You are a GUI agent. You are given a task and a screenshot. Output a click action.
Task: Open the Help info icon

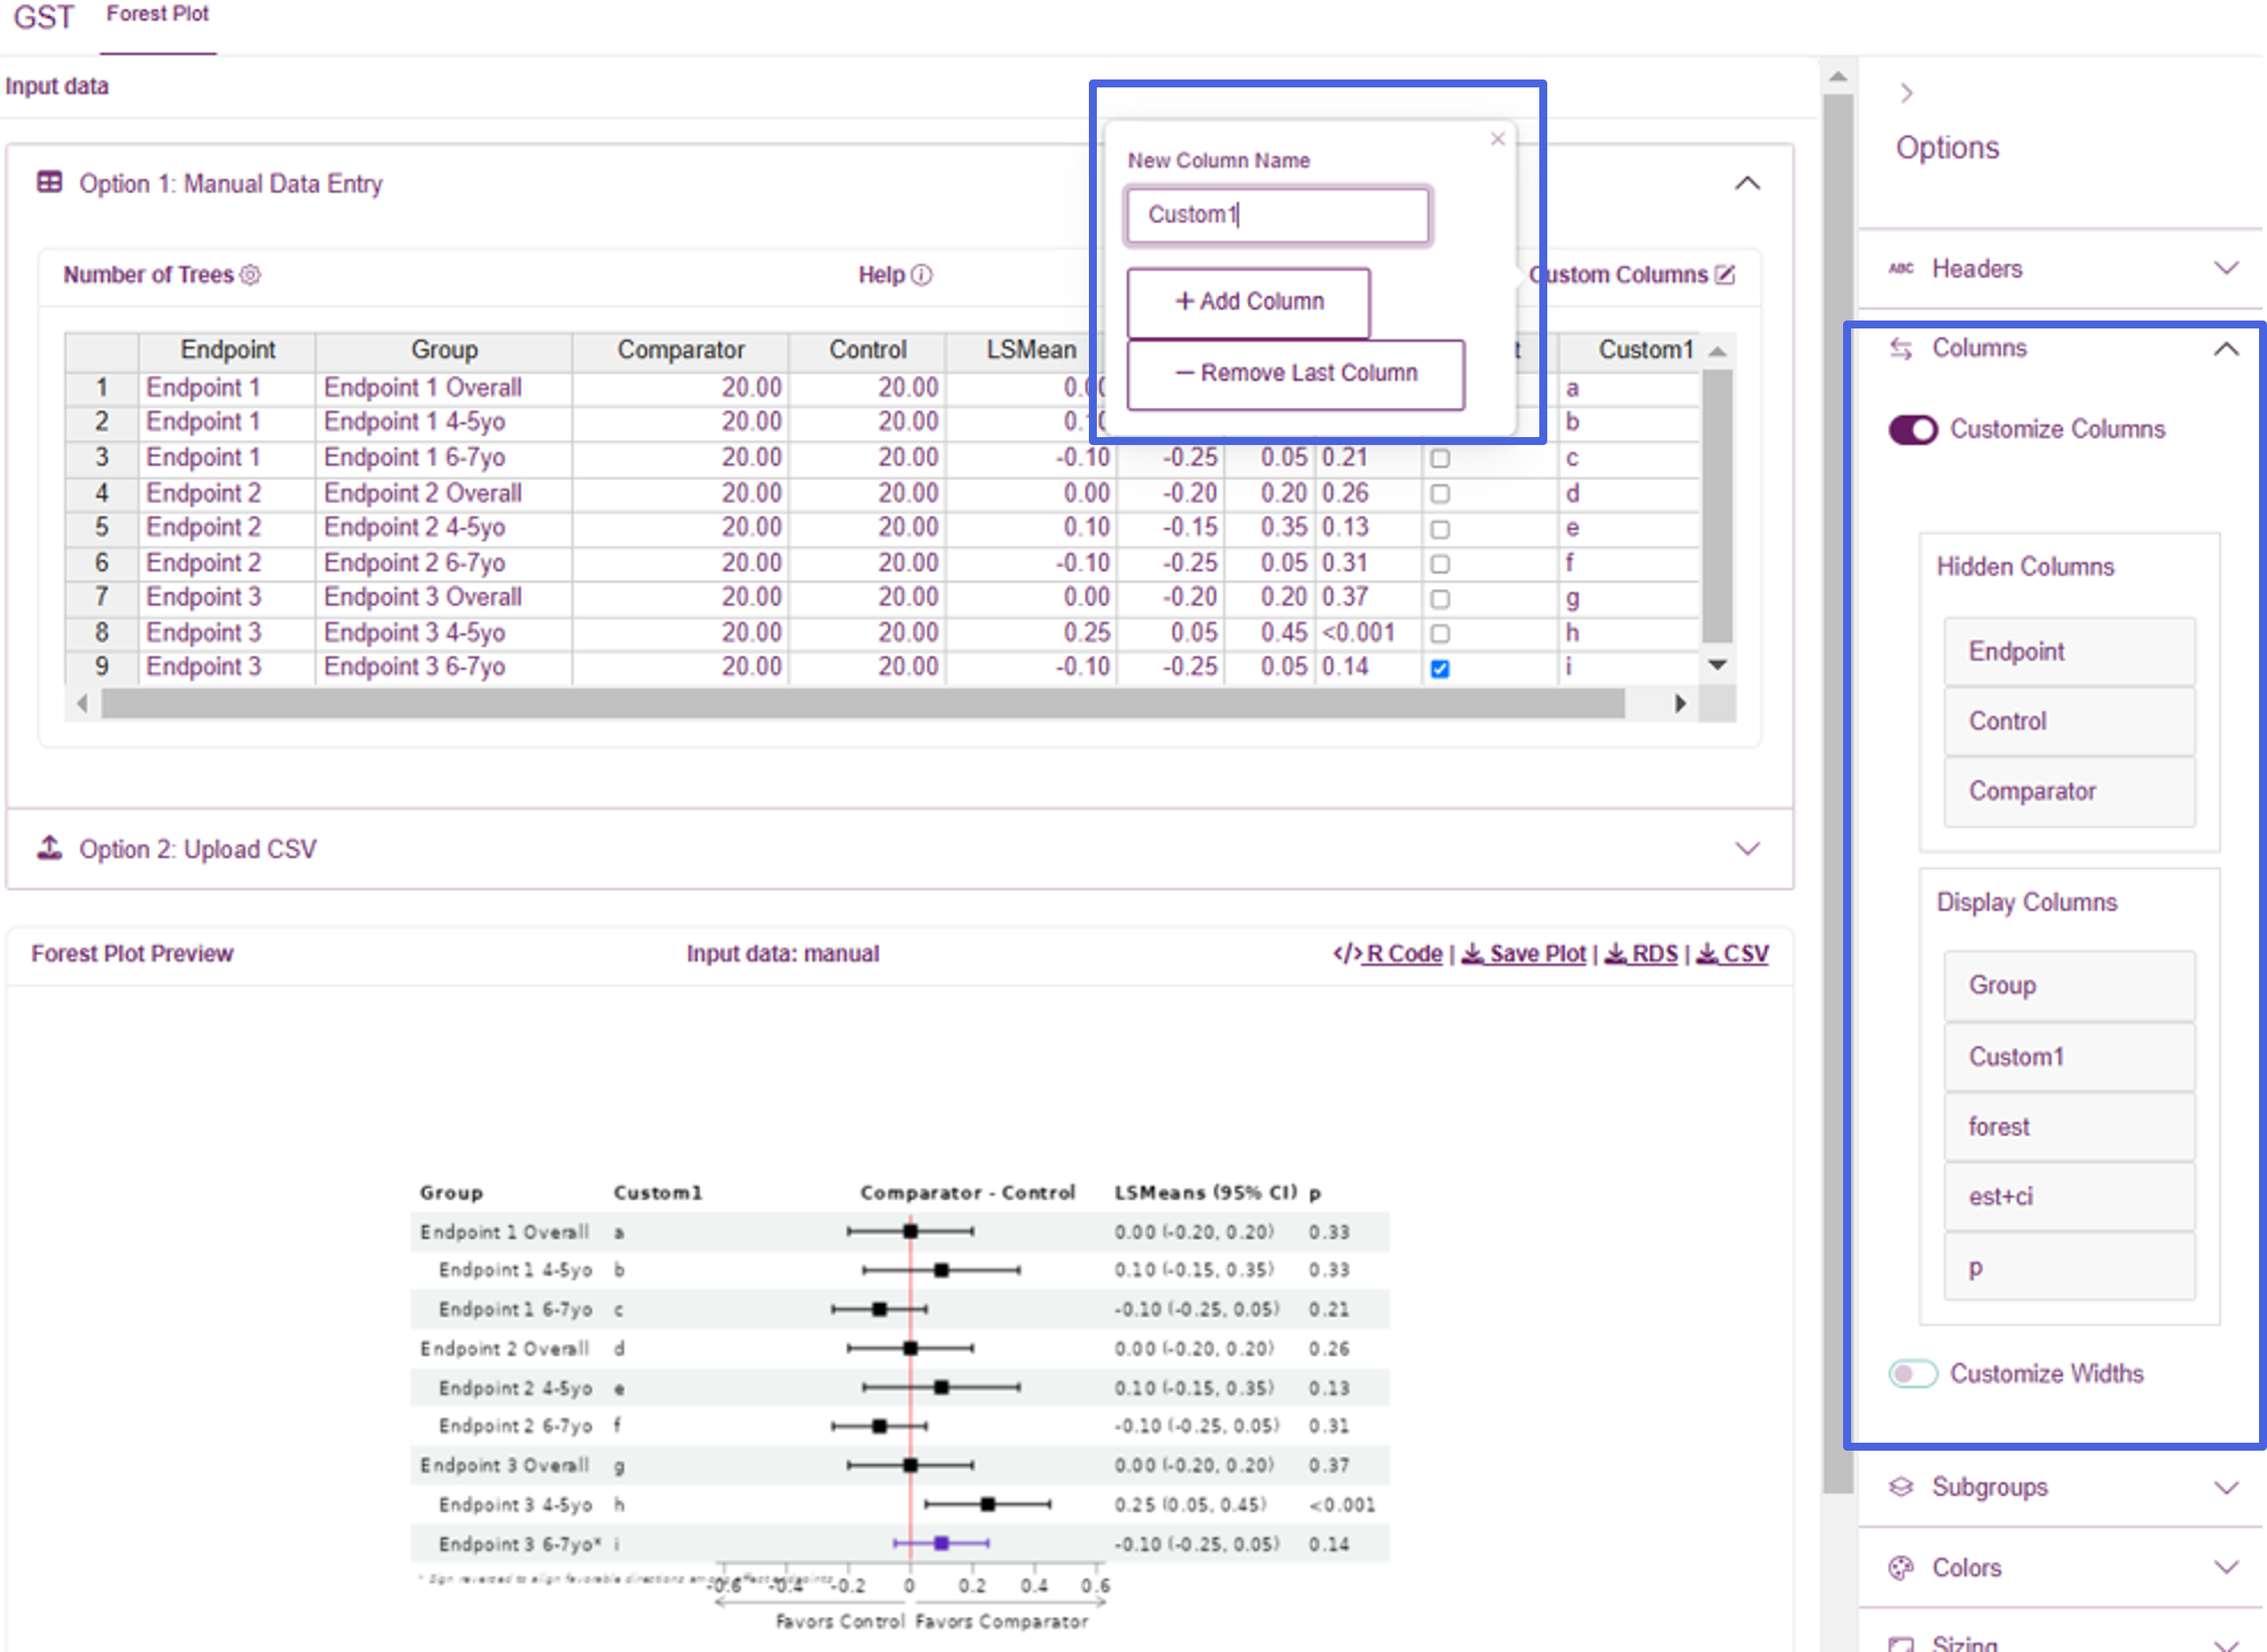click(x=922, y=275)
